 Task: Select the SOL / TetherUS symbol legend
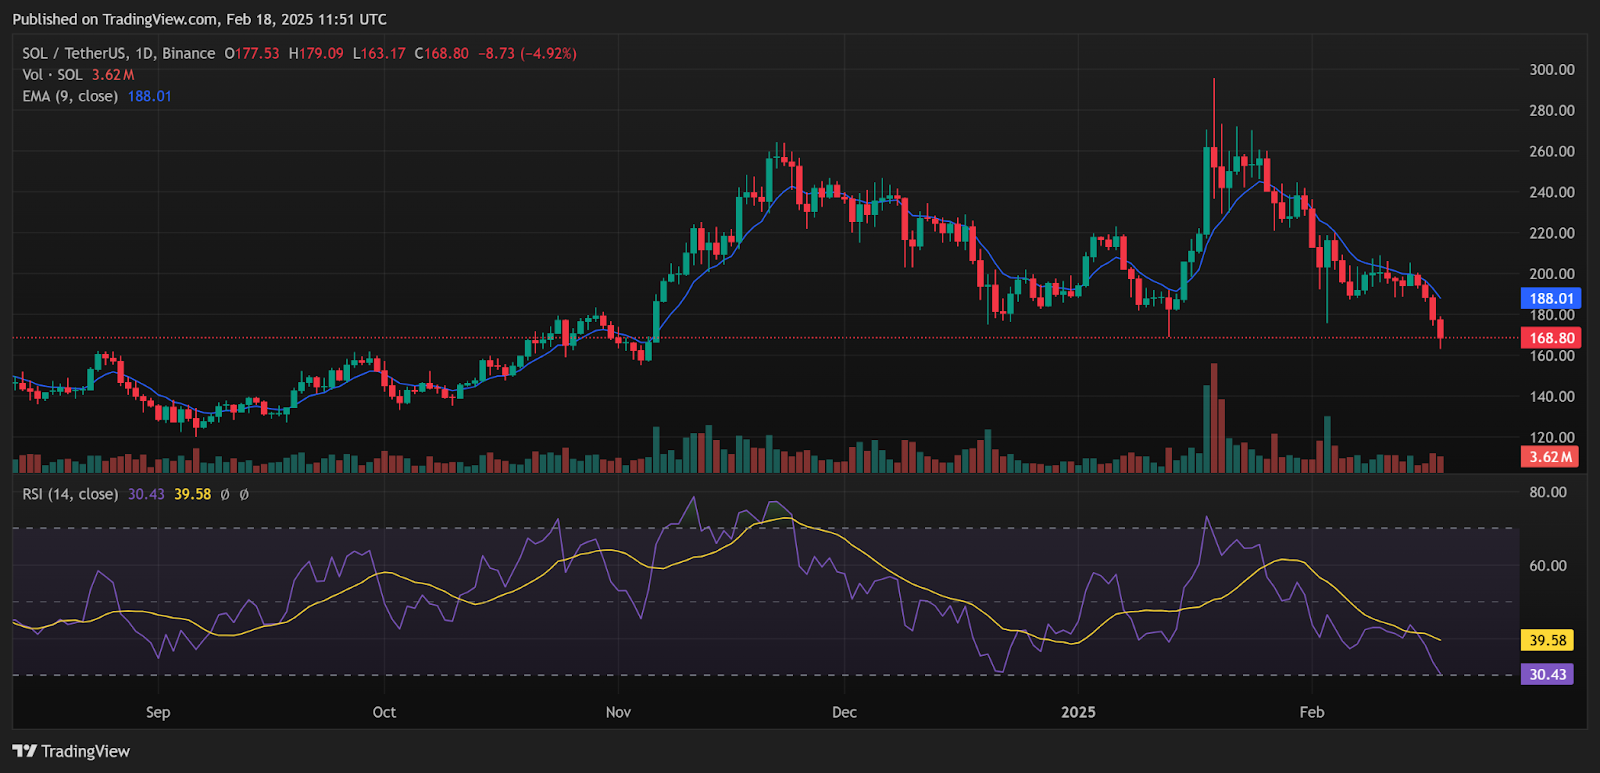[x=118, y=53]
